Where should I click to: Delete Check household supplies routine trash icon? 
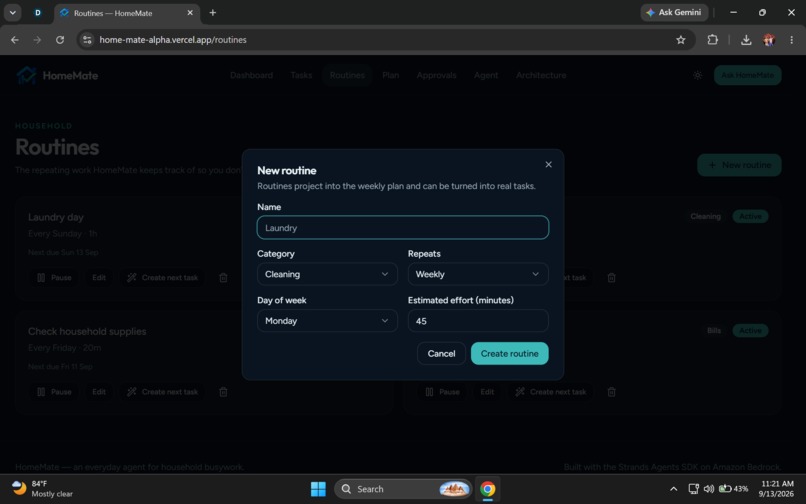(223, 392)
